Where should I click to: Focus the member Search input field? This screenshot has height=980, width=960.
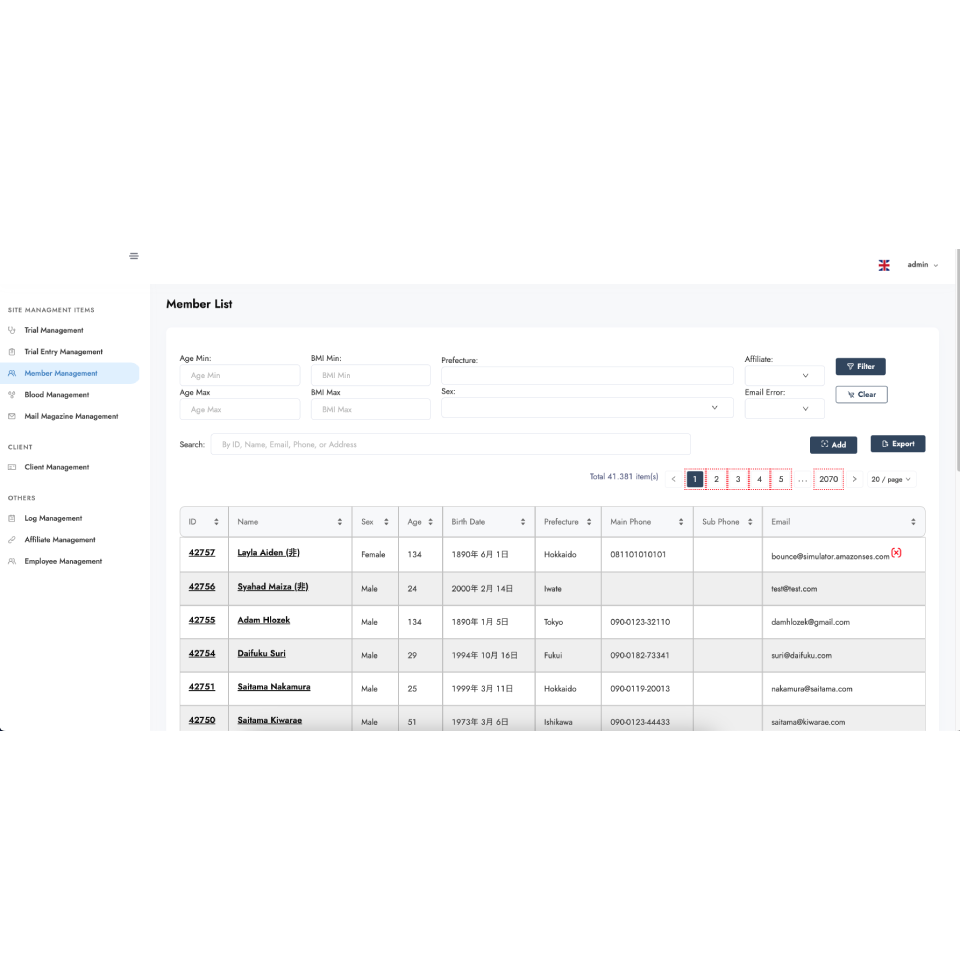point(450,444)
